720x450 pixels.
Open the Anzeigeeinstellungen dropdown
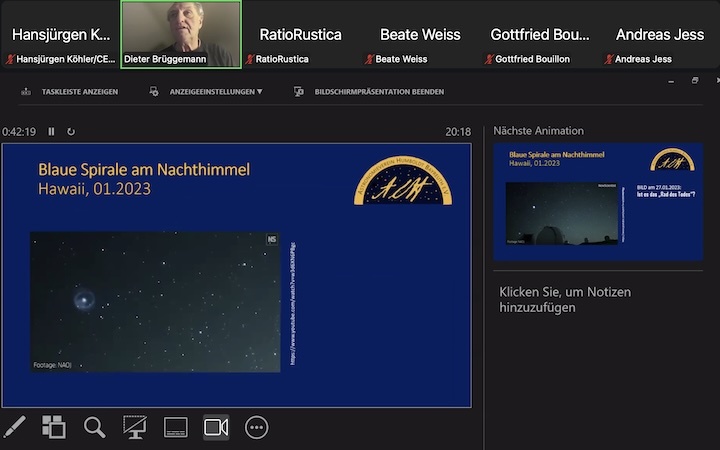pos(216,92)
